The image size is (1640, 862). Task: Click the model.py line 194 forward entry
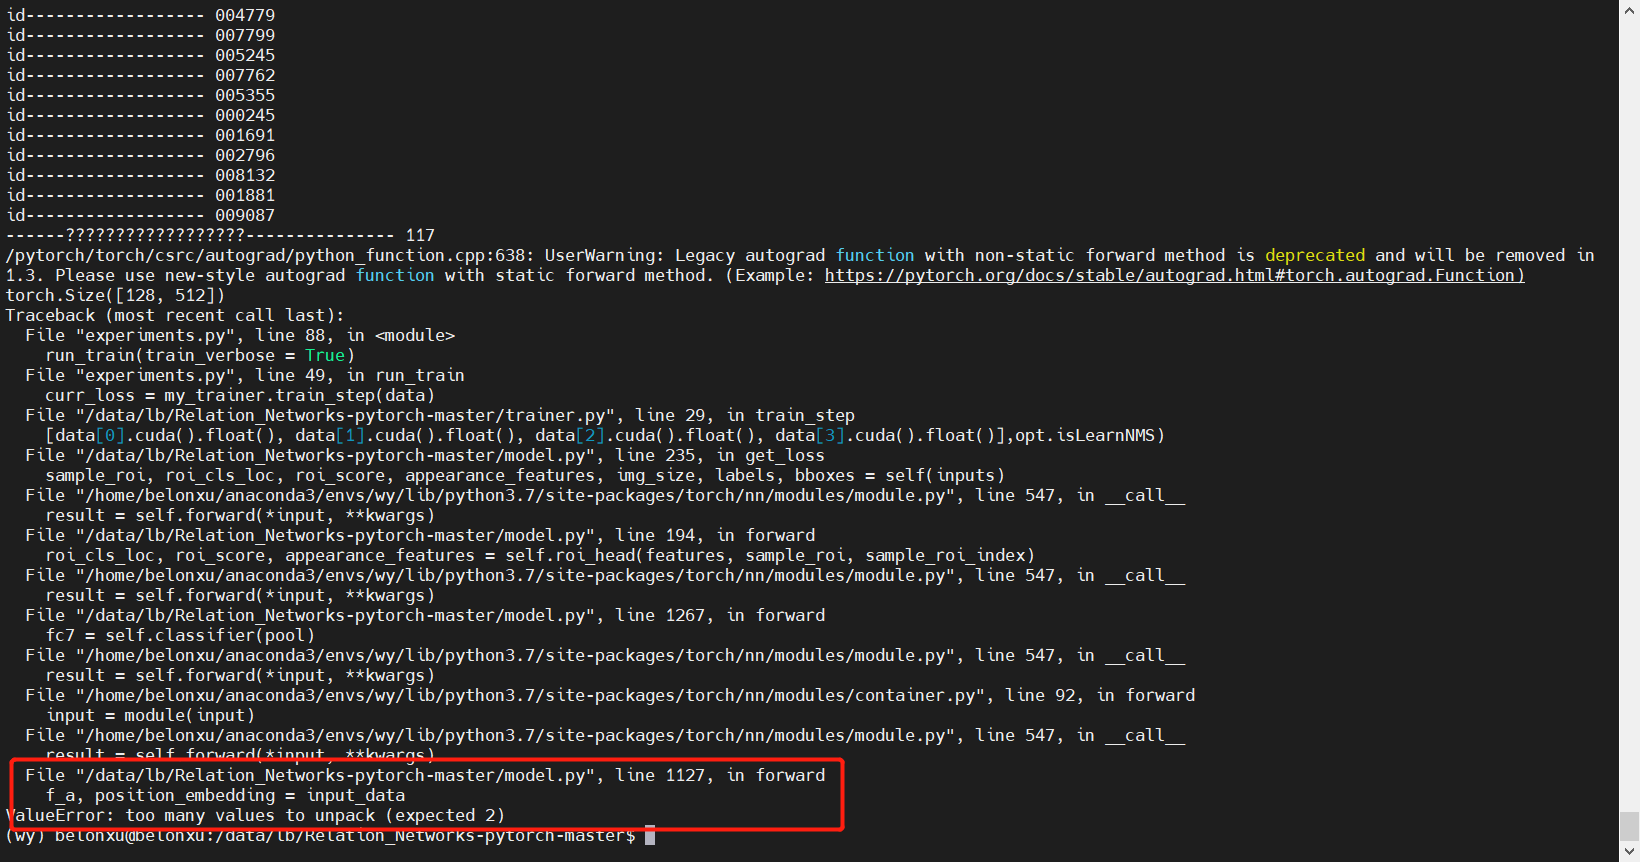point(420,535)
